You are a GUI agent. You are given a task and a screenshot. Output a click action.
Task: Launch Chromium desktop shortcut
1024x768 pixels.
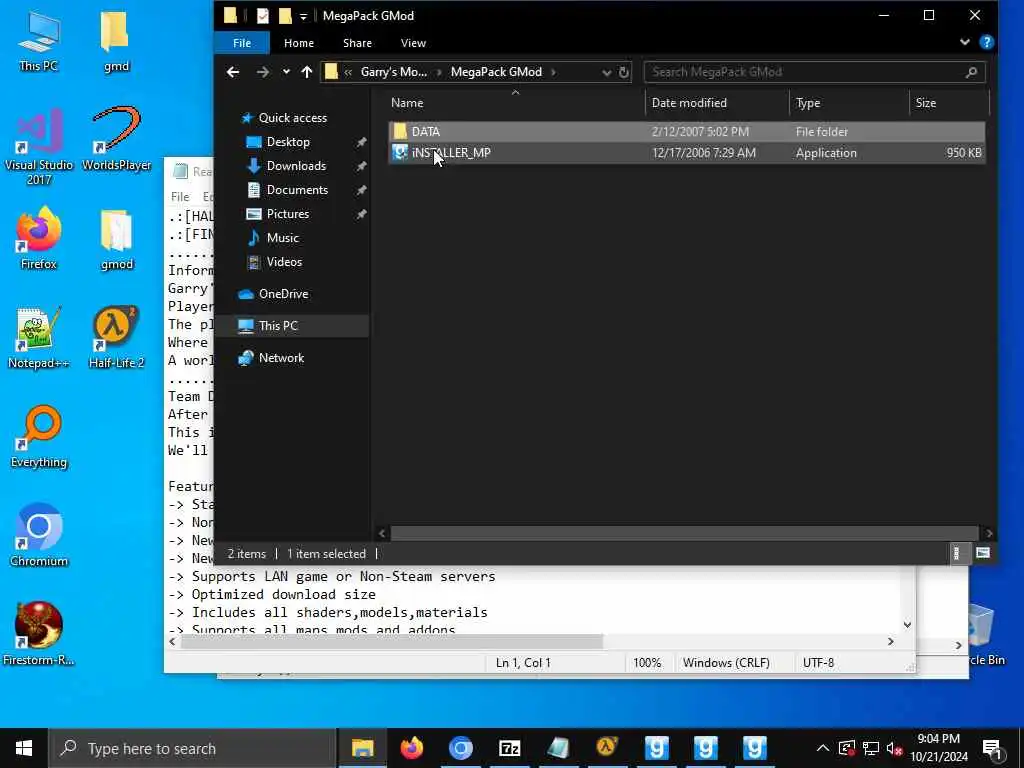[39, 536]
